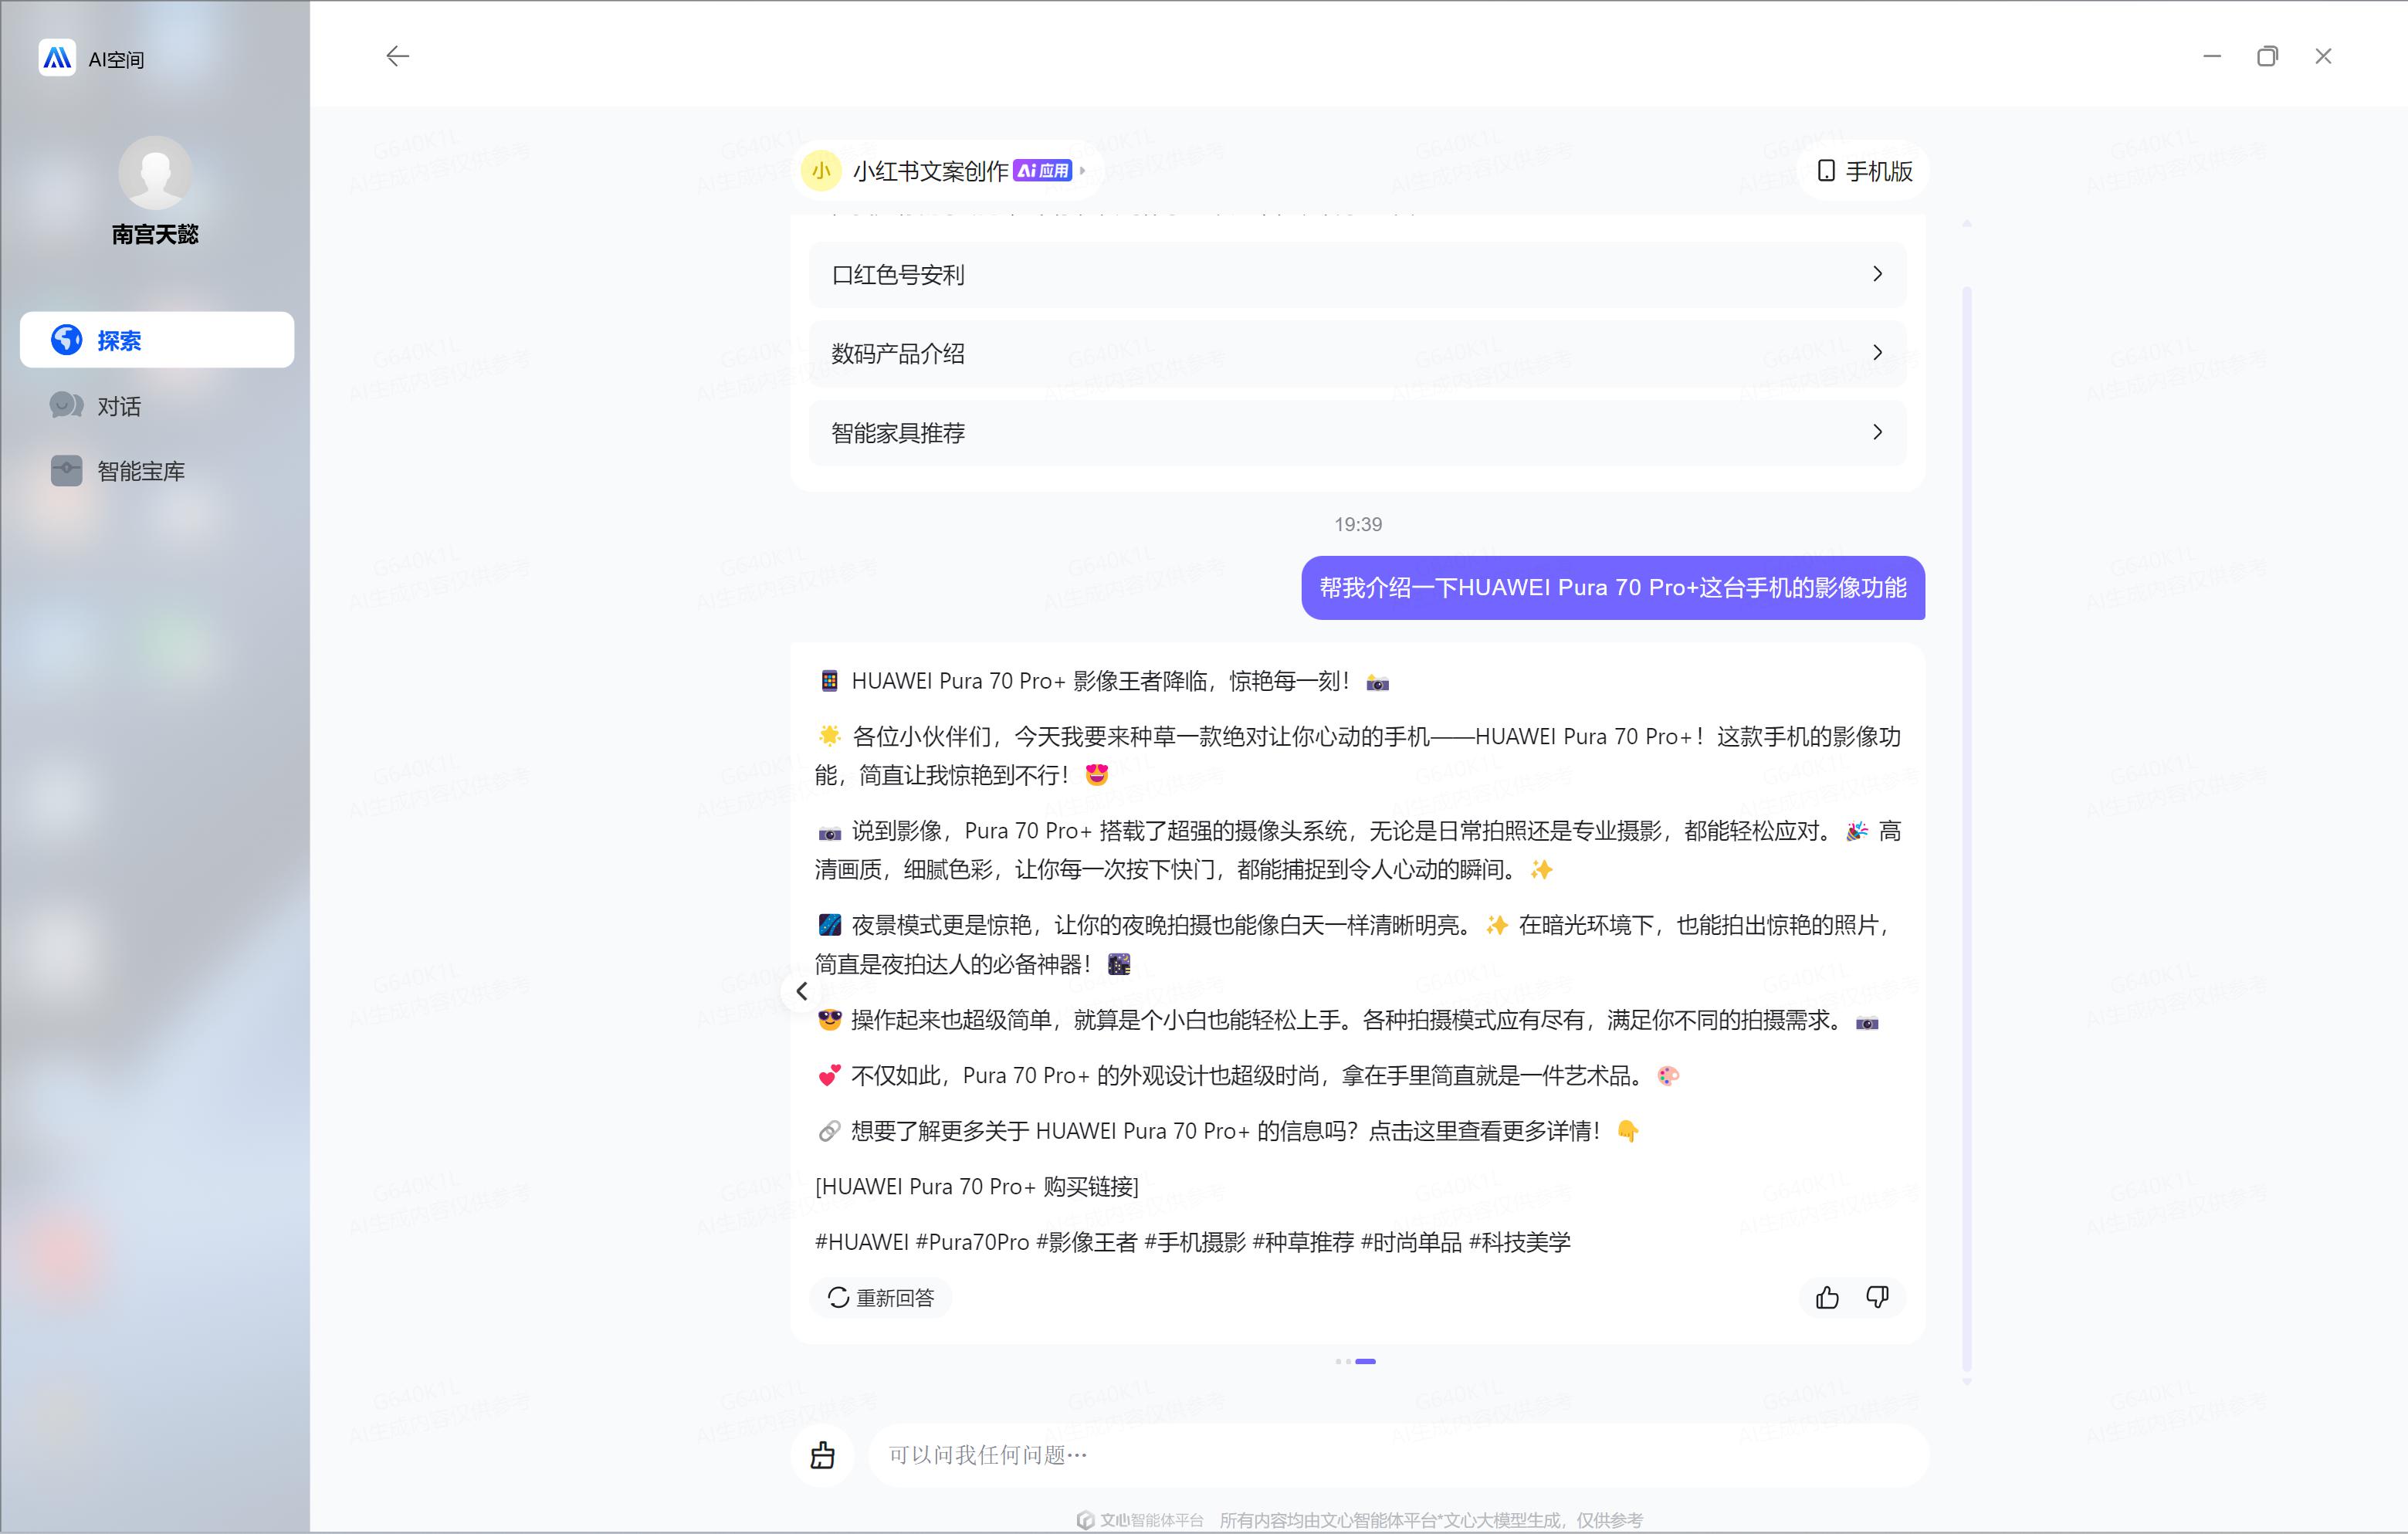Click the active page indicator dot below the reply
This screenshot has height=1534, width=2408.
pyautogui.click(x=1367, y=1360)
